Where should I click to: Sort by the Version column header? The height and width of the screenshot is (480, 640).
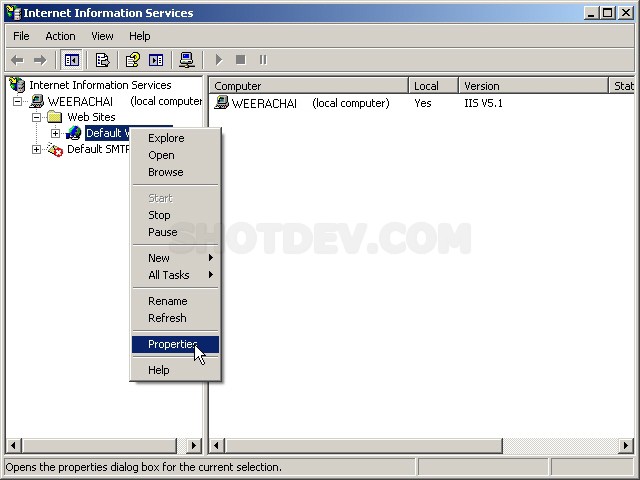click(x=533, y=86)
